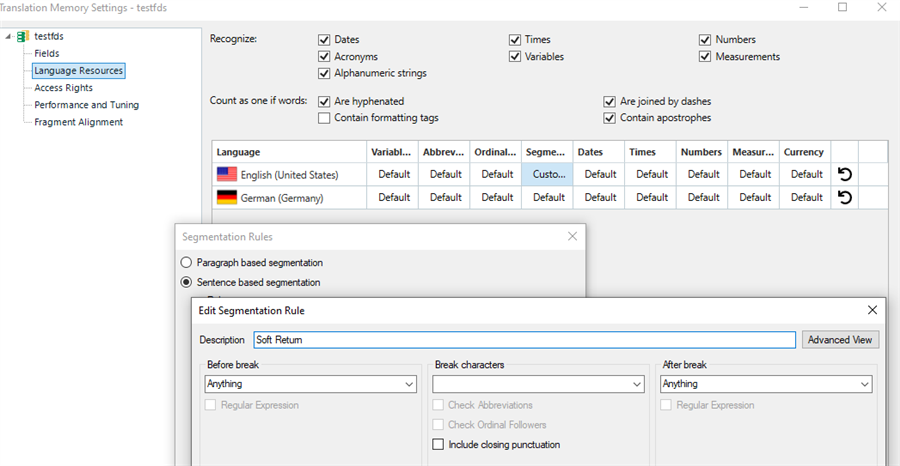Click reset icon for German (Germany) row
This screenshot has width=900, height=466.
(x=845, y=197)
